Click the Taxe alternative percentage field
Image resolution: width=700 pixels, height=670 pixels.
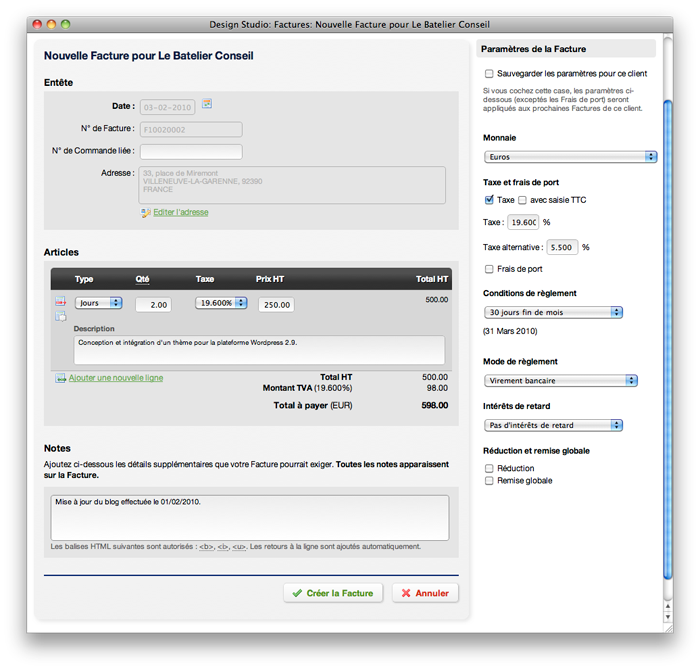pyautogui.click(x=562, y=247)
